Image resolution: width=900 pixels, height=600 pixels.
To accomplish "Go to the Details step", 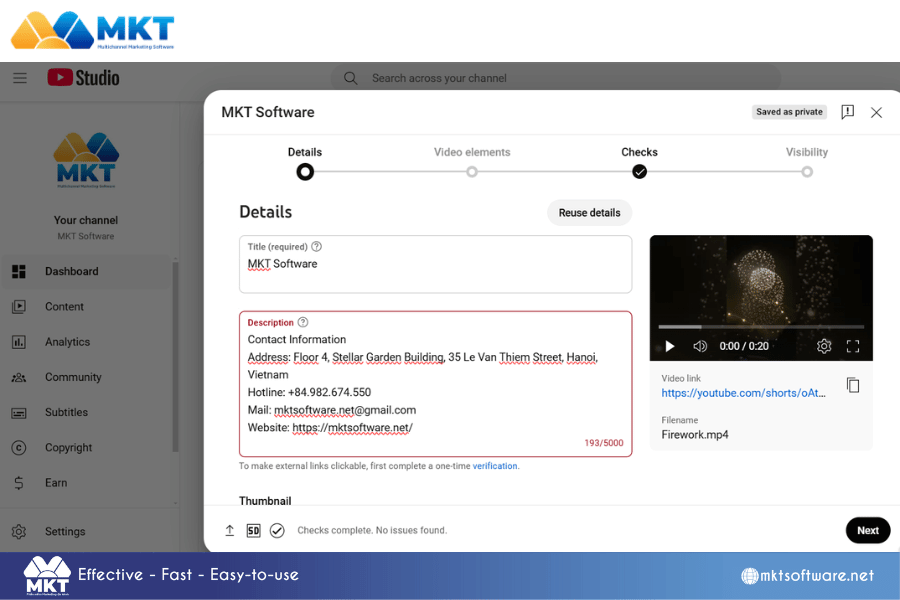I will point(305,162).
